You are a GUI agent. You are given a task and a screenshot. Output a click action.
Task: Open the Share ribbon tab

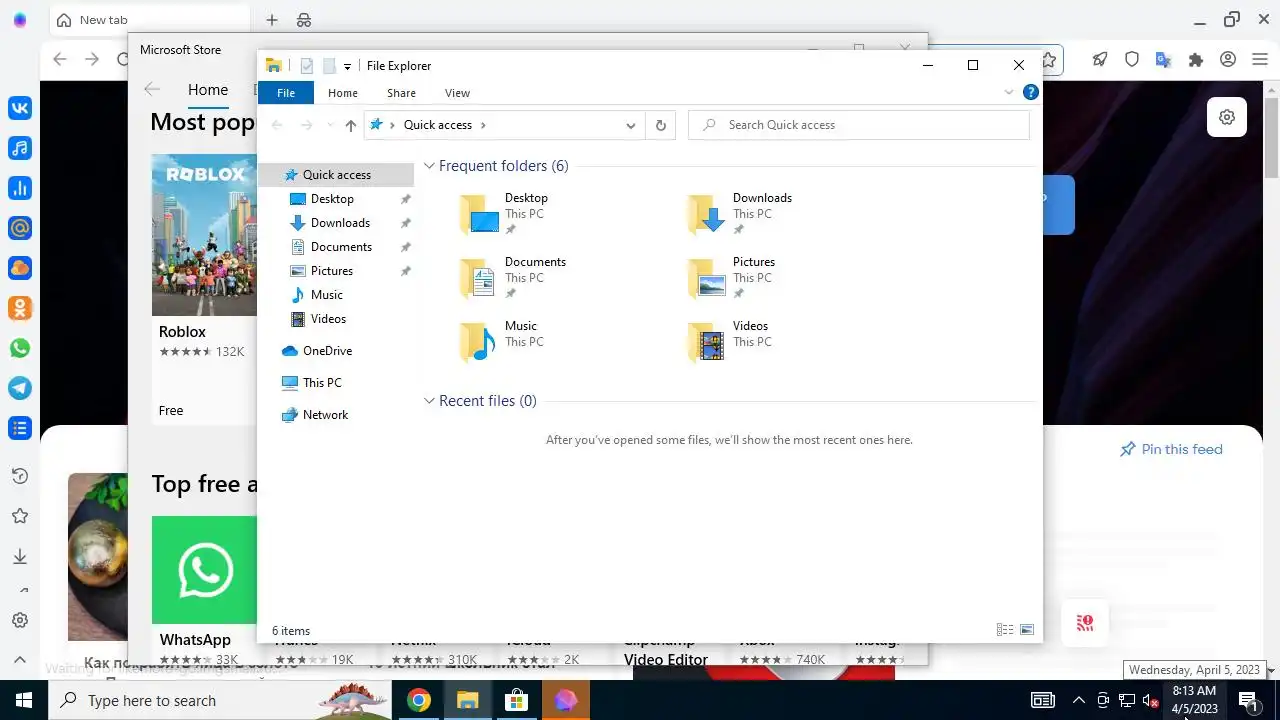[401, 93]
